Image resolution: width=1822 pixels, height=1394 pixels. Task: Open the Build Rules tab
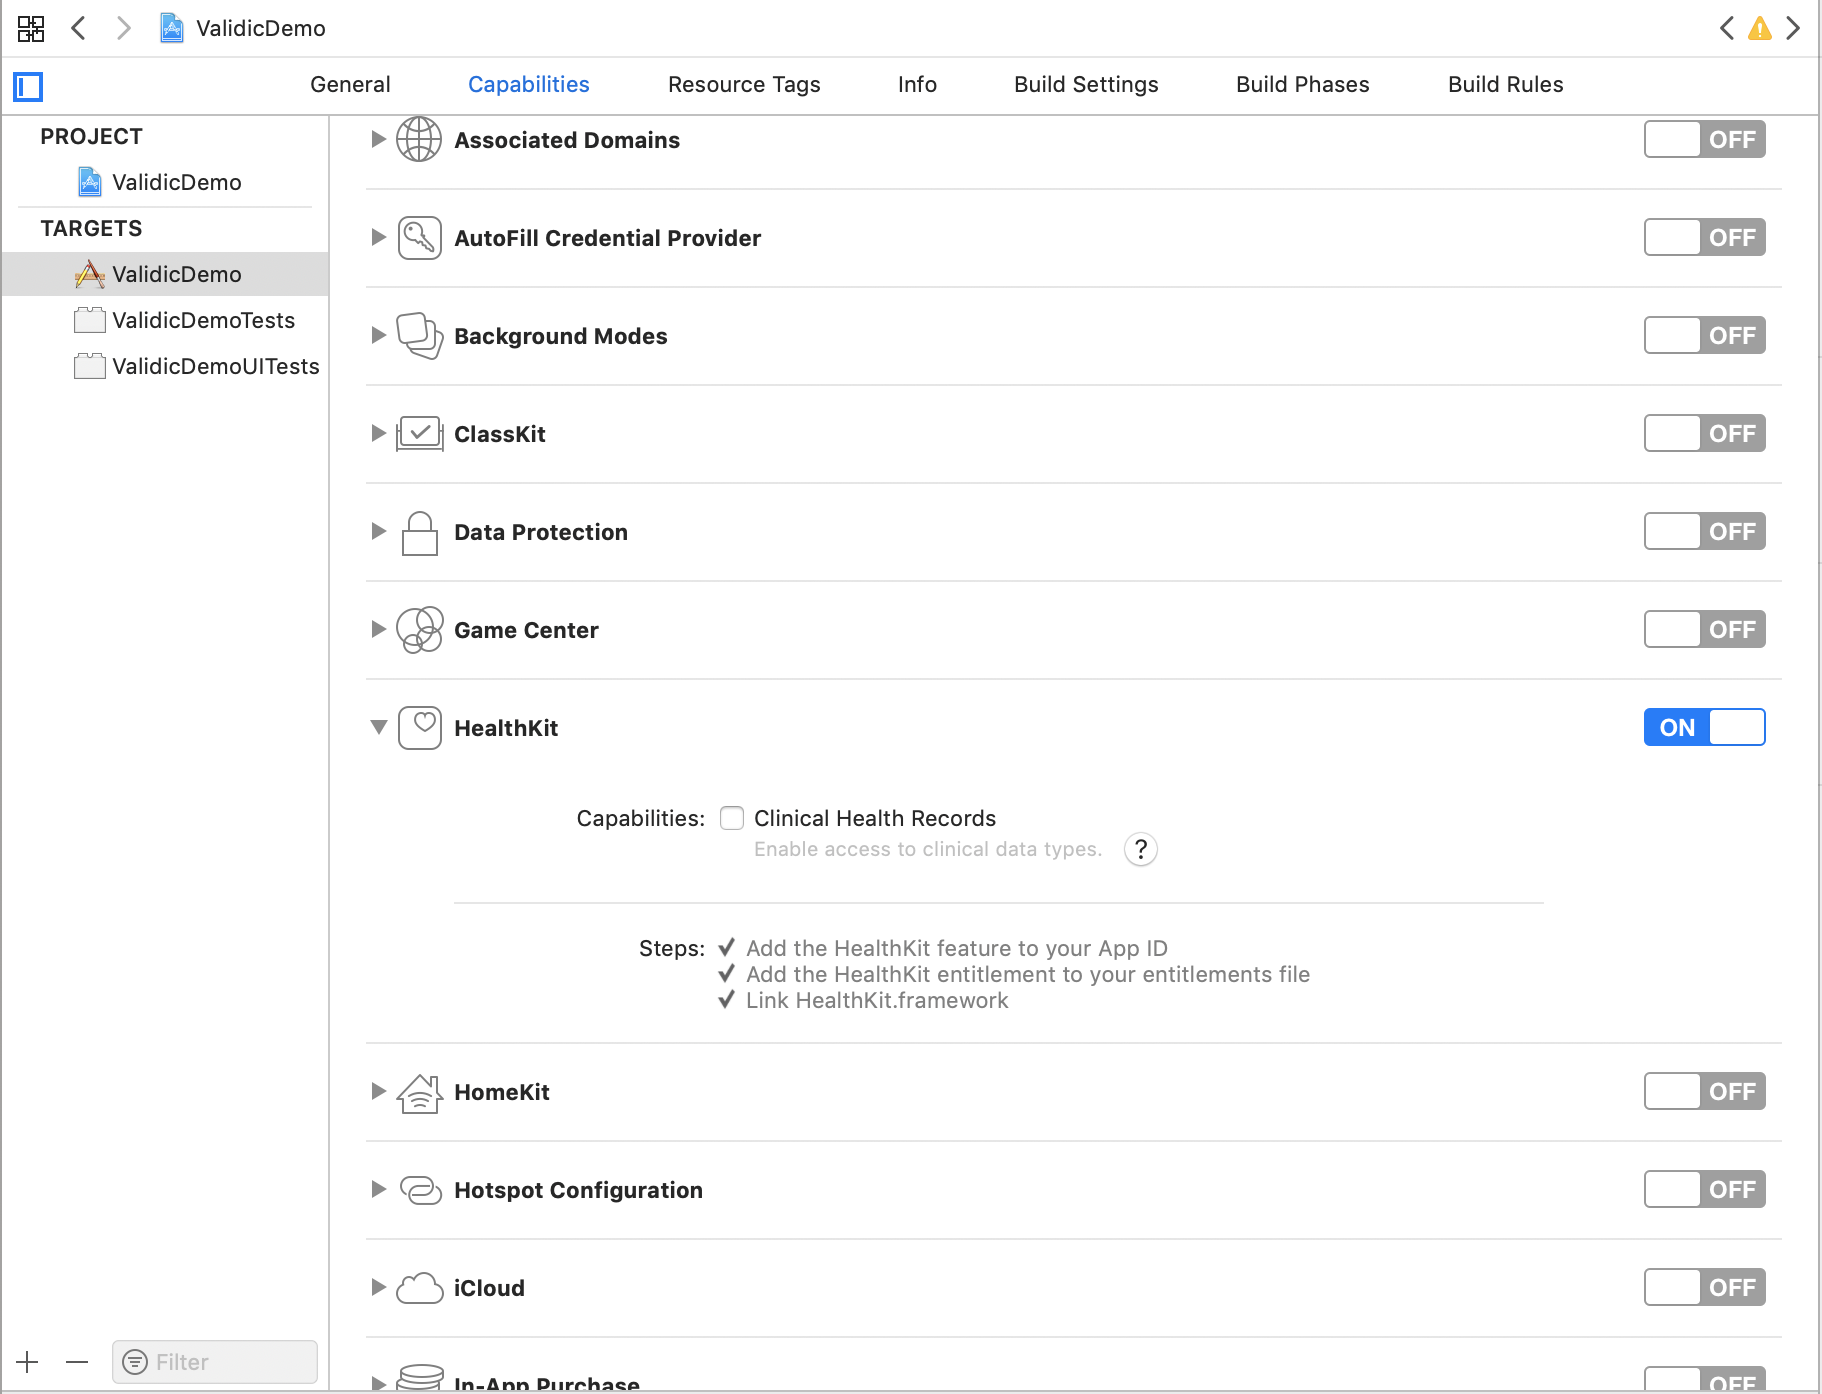pos(1506,85)
